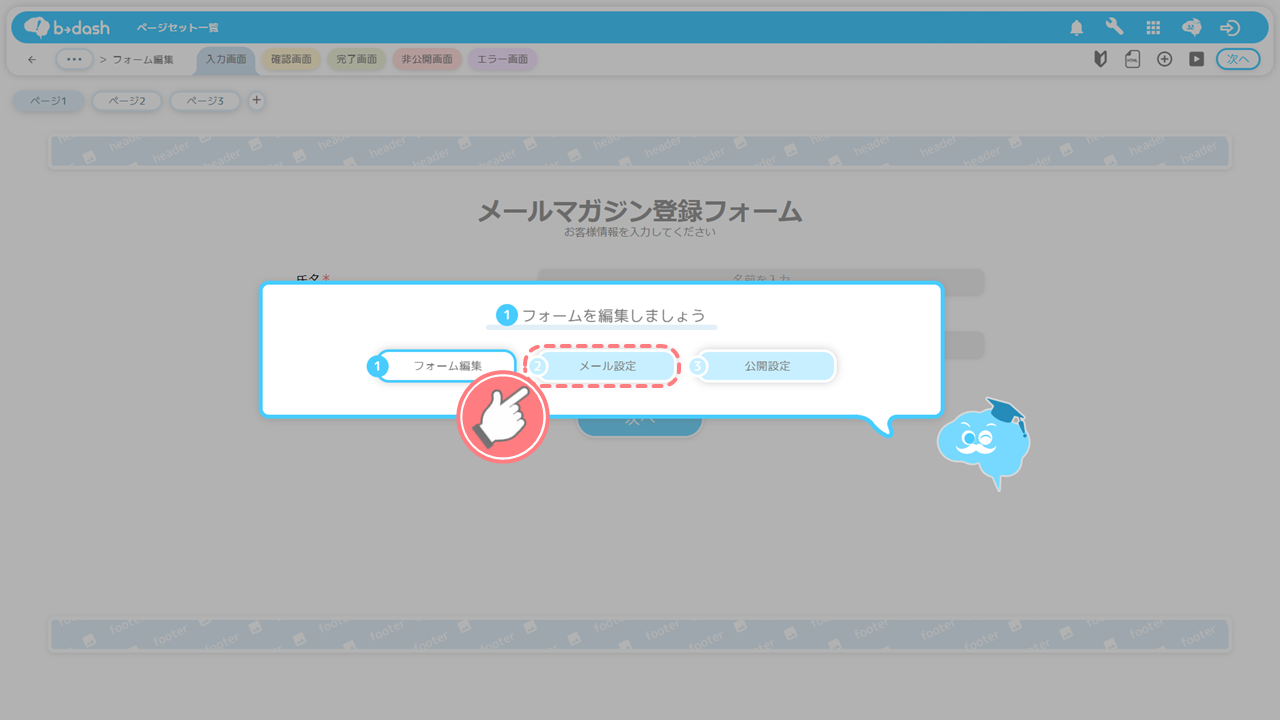Select the ページ2 page tab
The width and height of the screenshot is (1280, 720).
click(x=127, y=101)
